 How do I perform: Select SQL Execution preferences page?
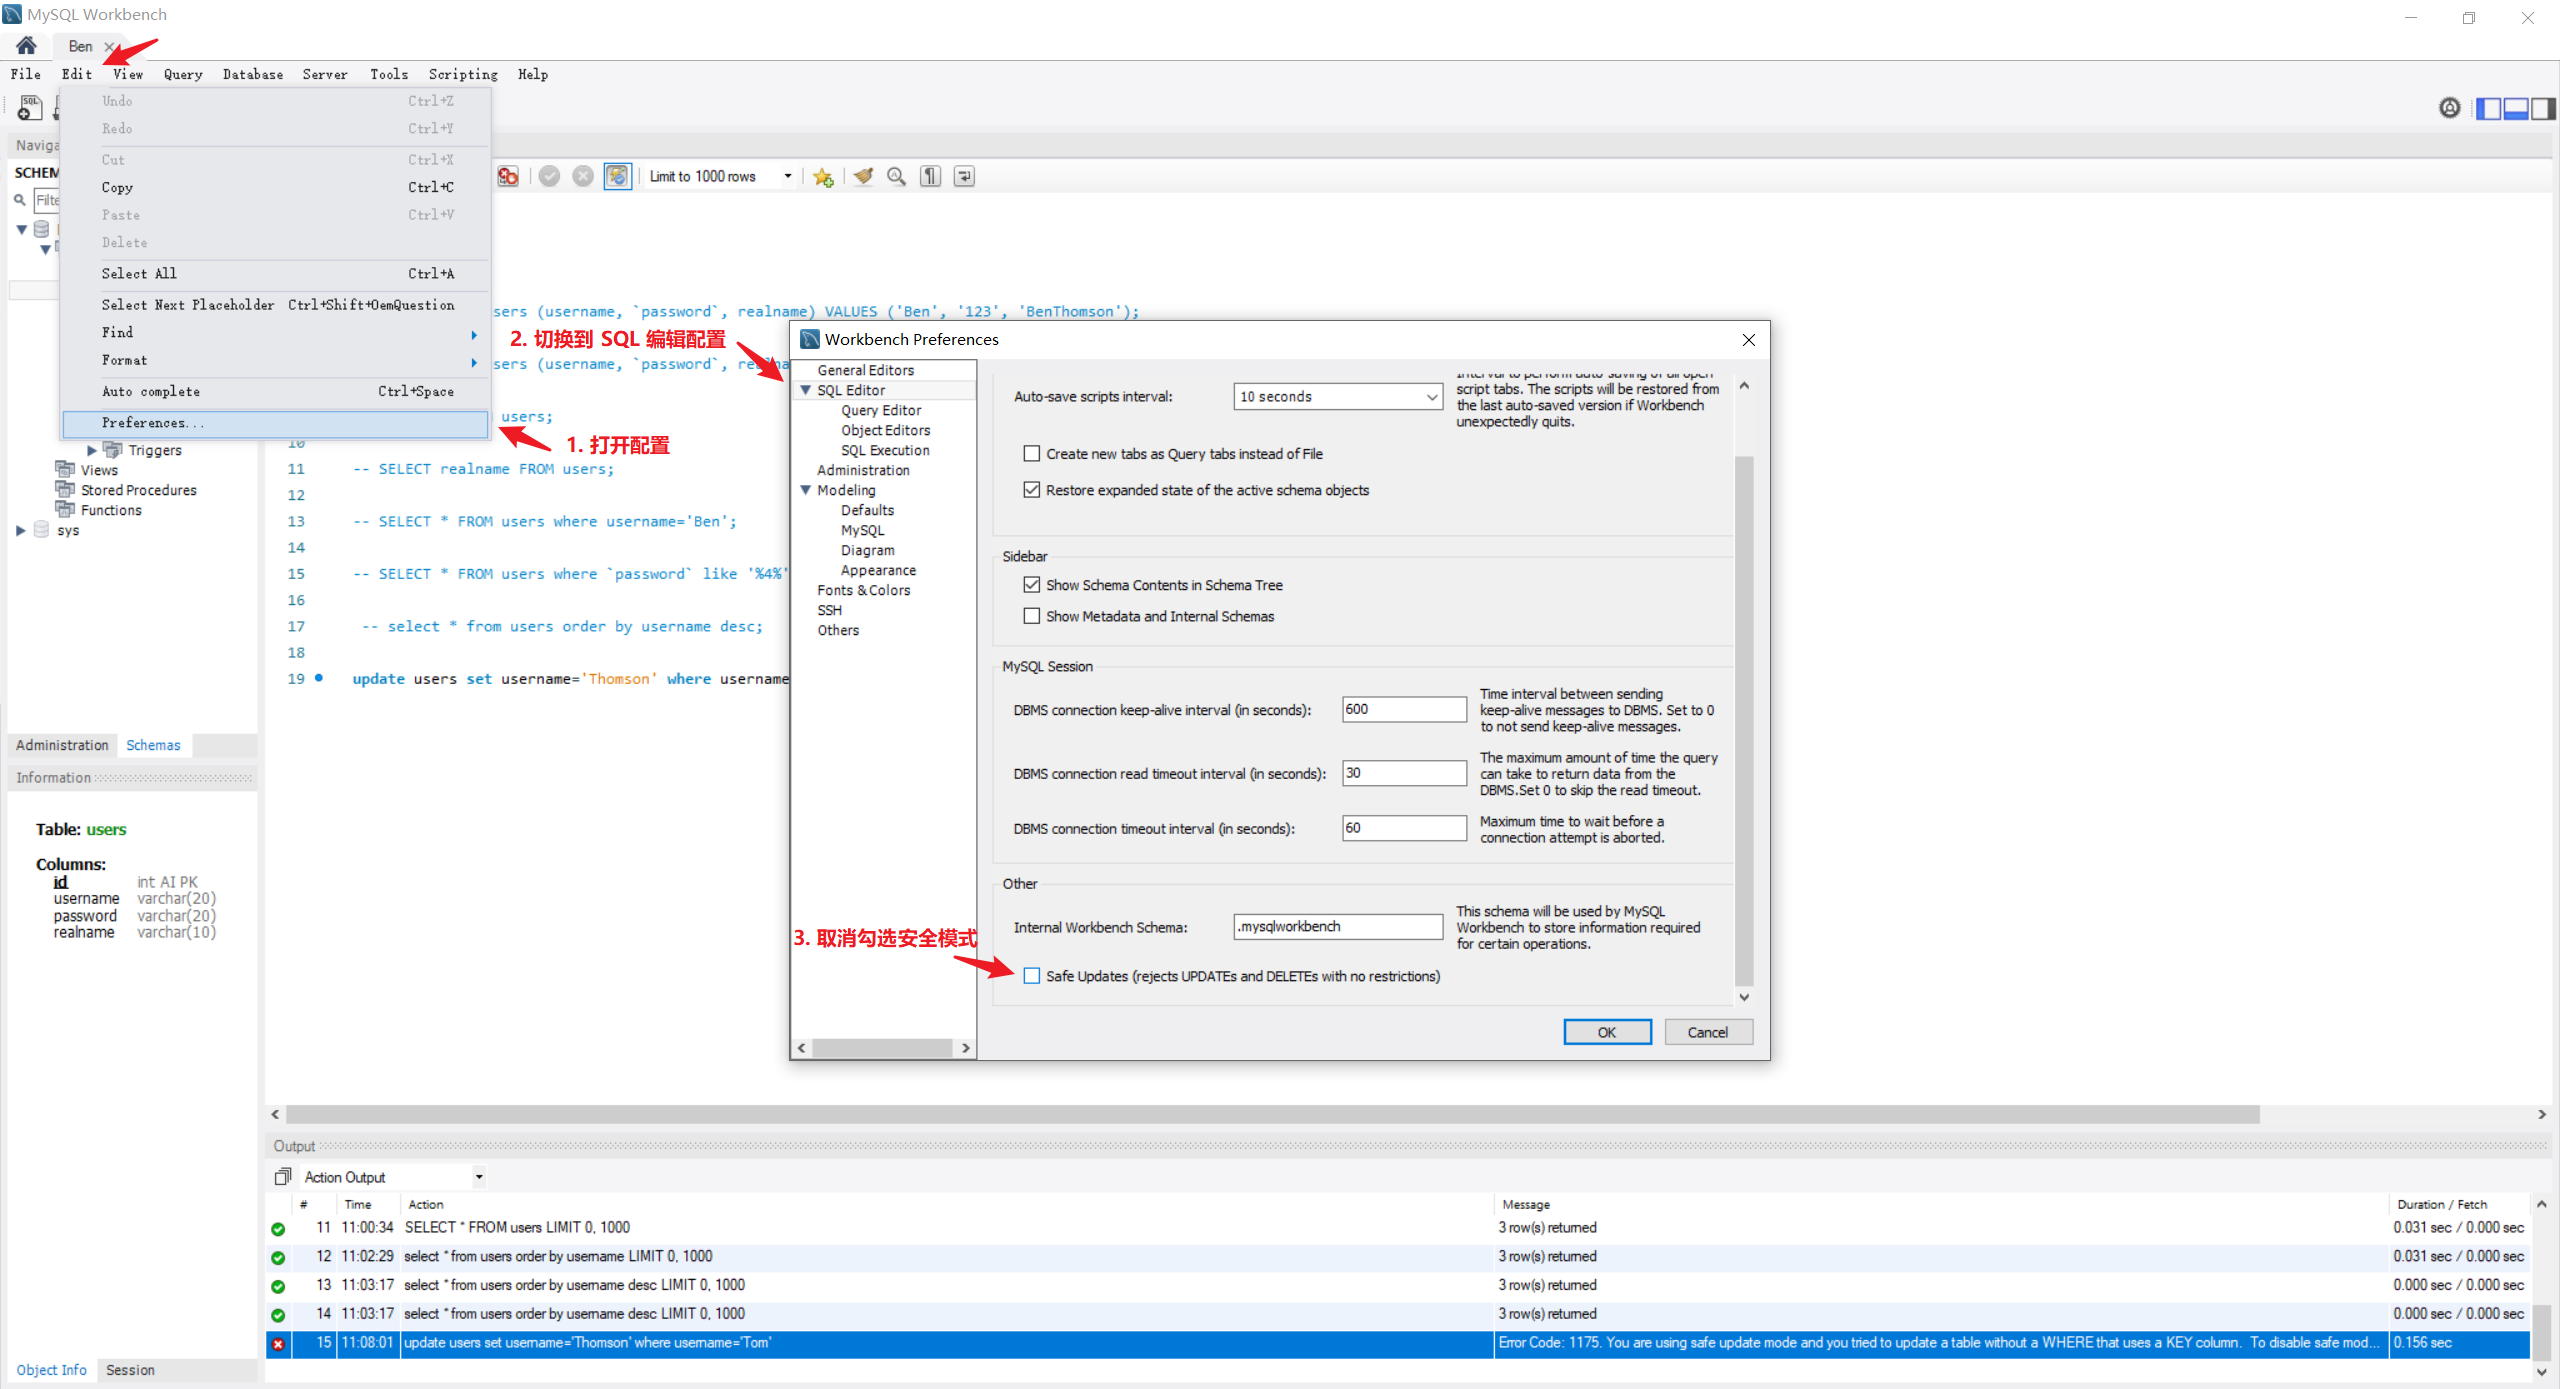point(885,450)
